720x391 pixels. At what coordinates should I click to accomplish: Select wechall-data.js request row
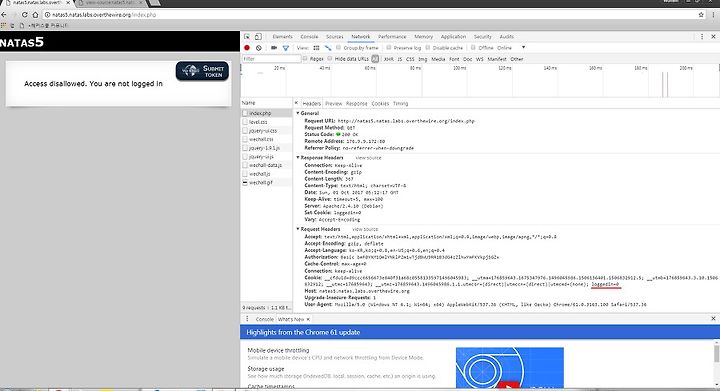tap(267, 165)
